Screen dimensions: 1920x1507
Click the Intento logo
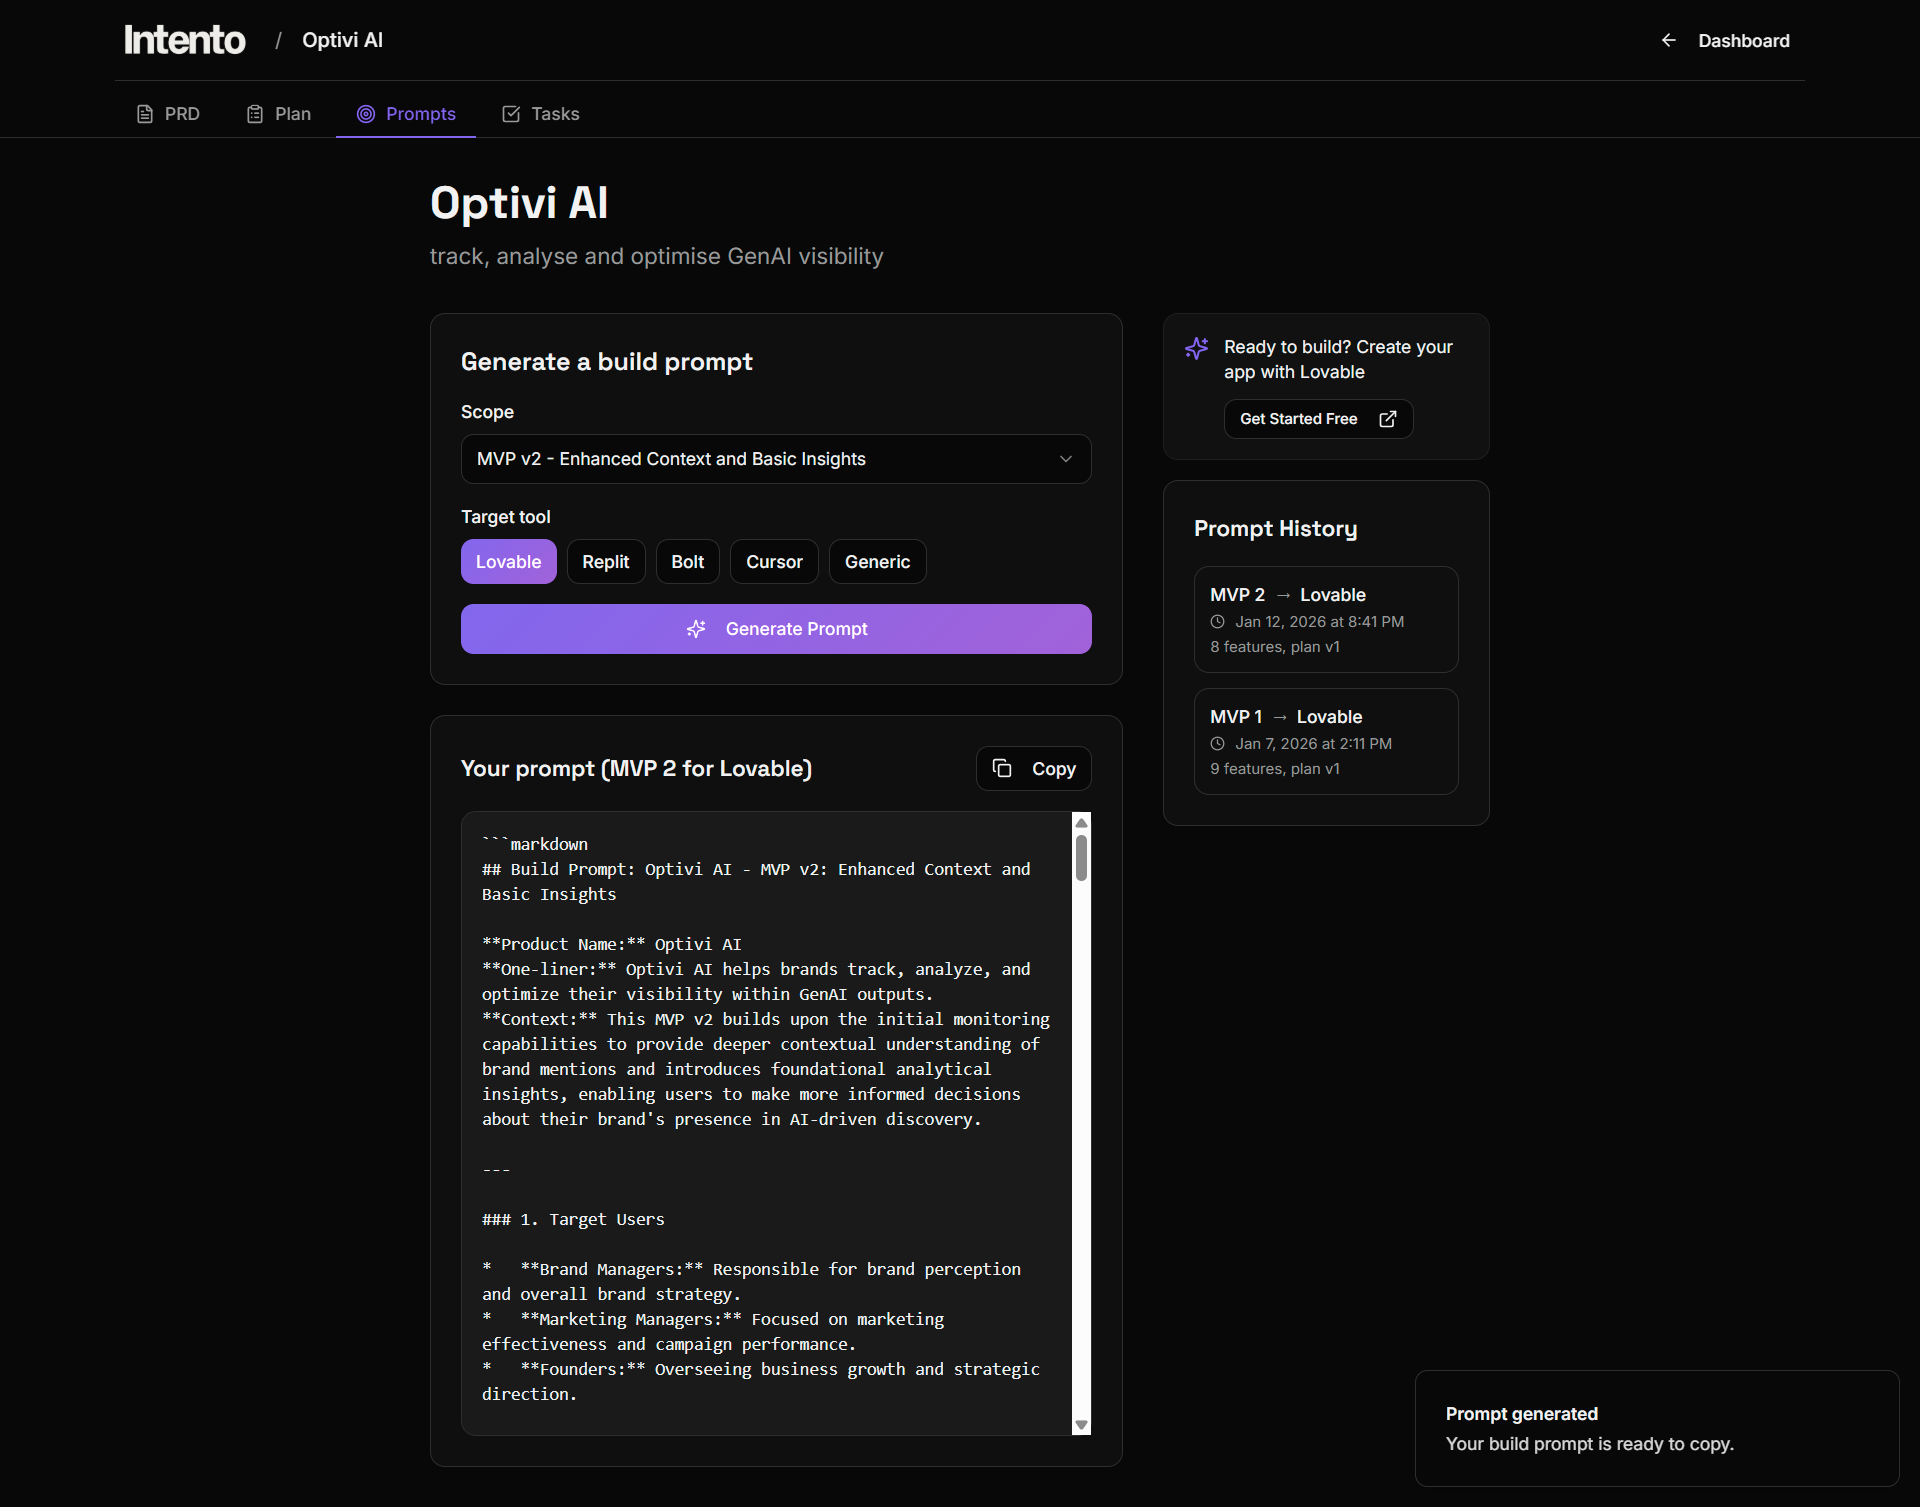click(x=185, y=40)
